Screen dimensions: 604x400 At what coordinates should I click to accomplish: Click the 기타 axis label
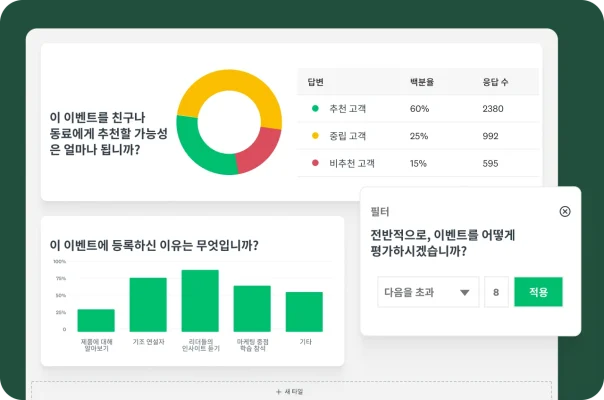pyautogui.click(x=305, y=342)
